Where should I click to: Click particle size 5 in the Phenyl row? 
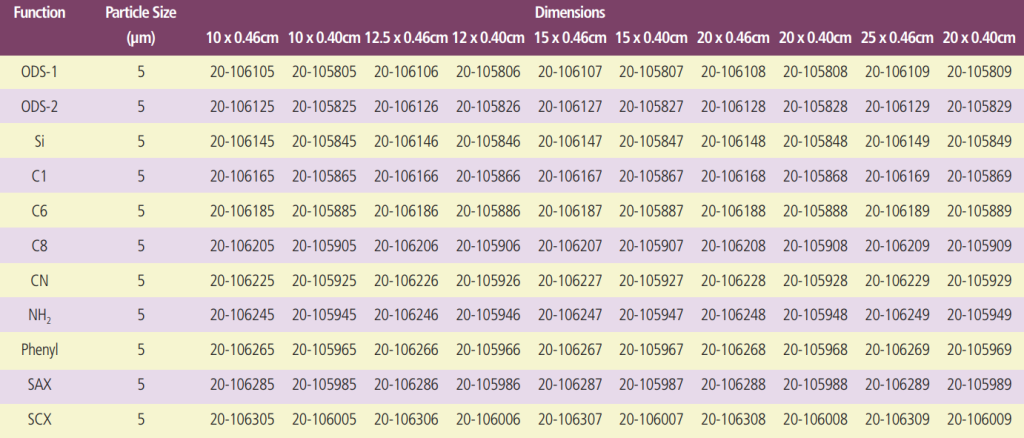click(141, 349)
